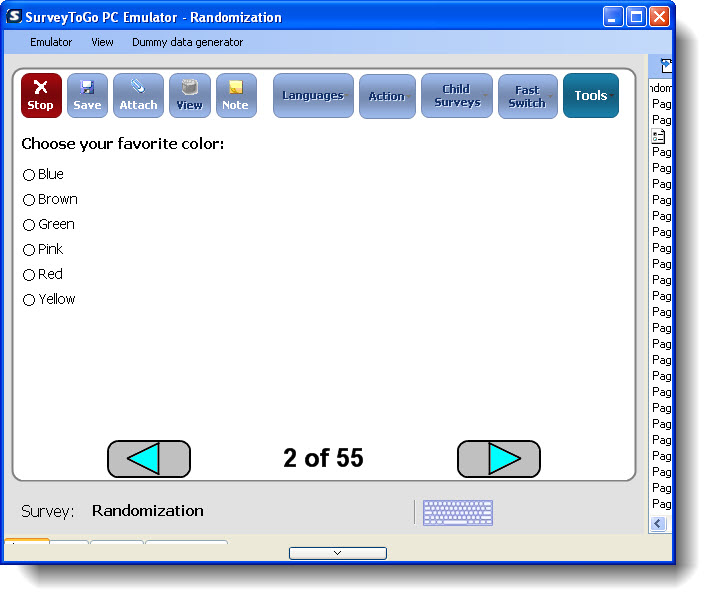
Task: Open the Tools dropdown
Action: pyautogui.click(x=591, y=95)
